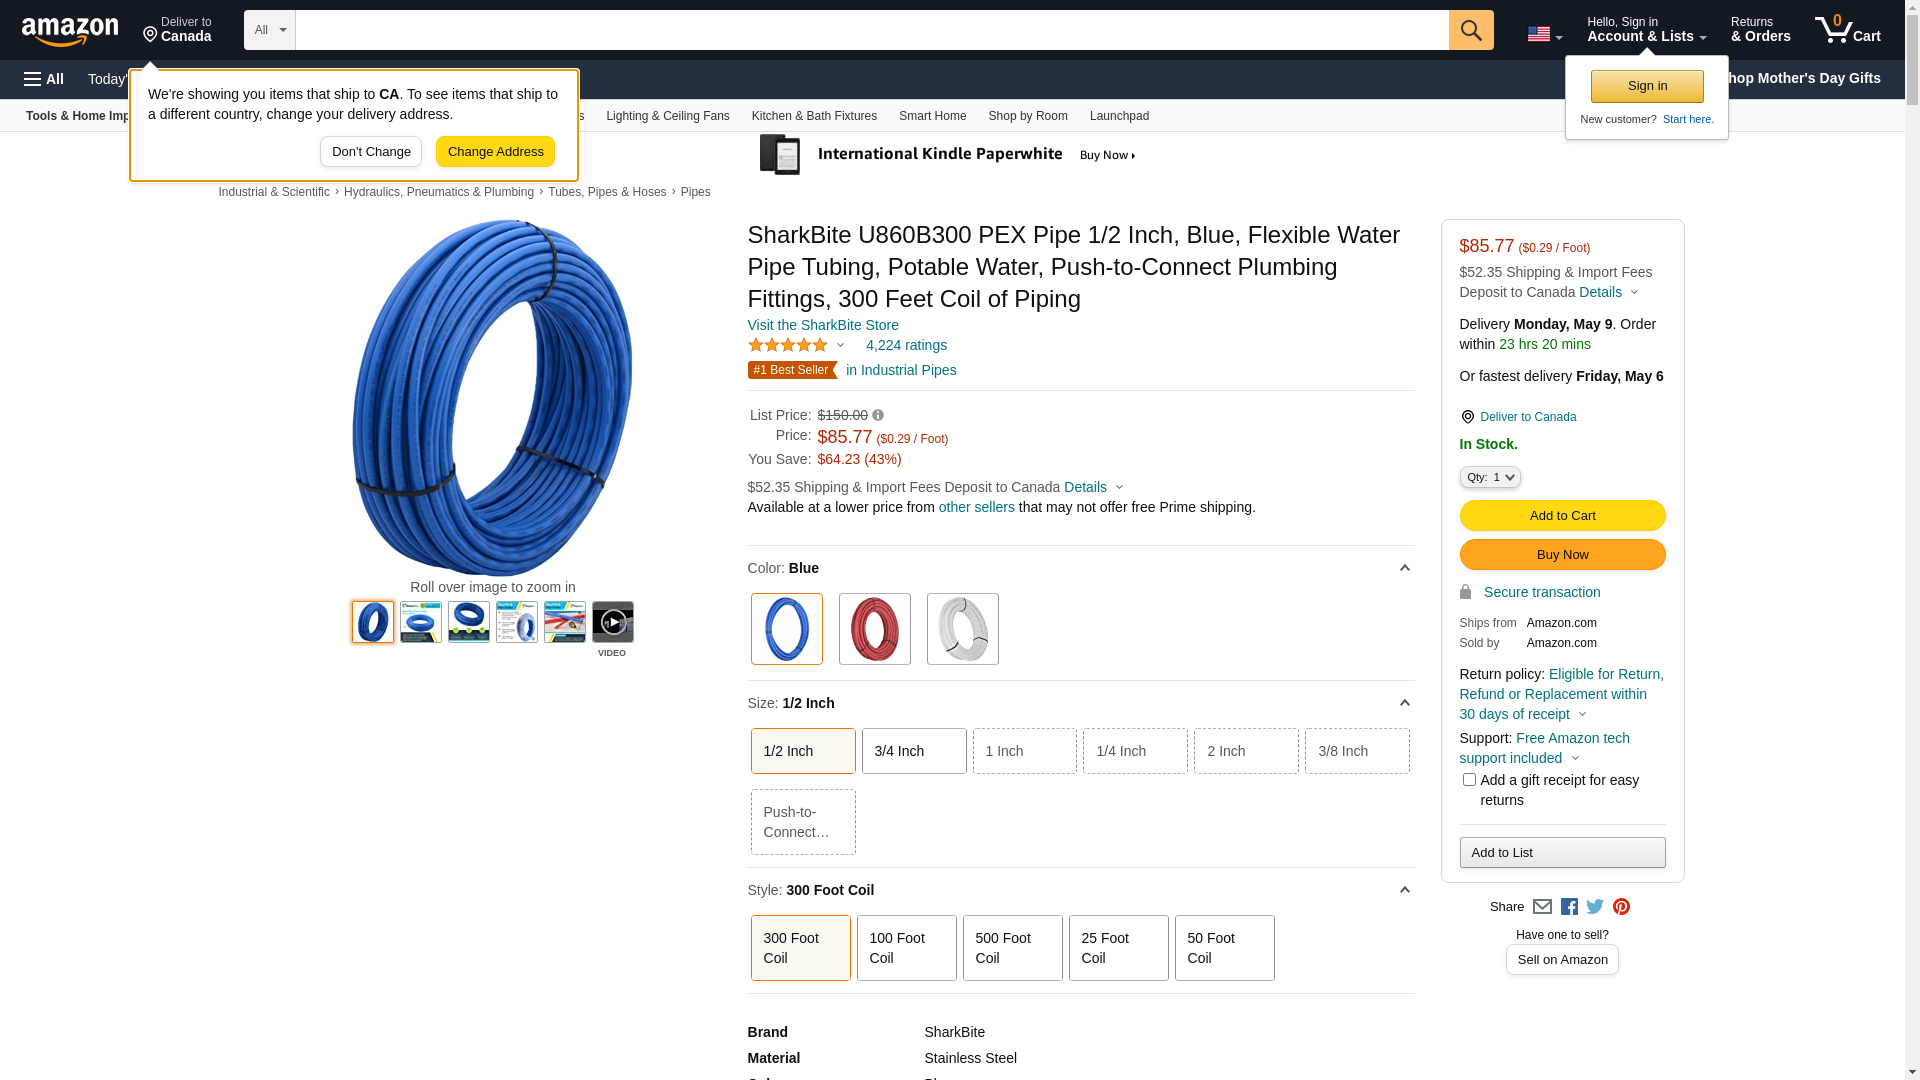The width and height of the screenshot is (1920, 1080).
Task: Open Lighting & Ceiling Fans menu
Action: 667,116
